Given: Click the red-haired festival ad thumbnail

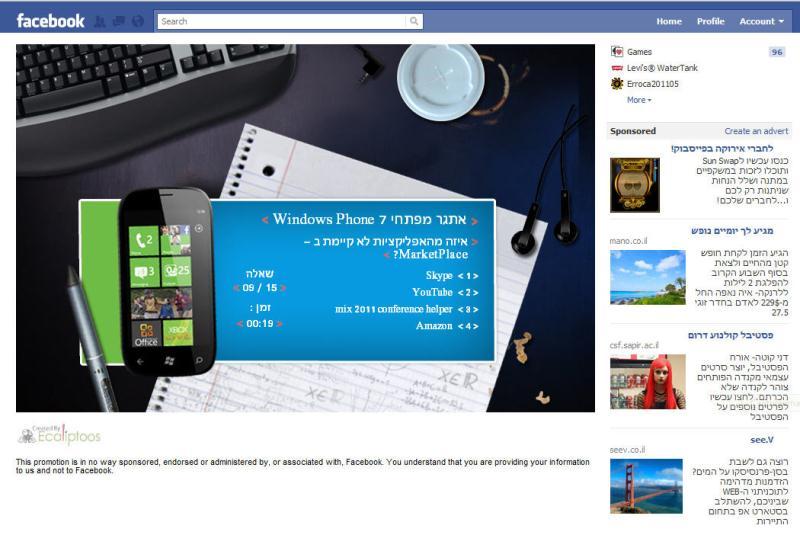Looking at the screenshot, I should [x=647, y=381].
